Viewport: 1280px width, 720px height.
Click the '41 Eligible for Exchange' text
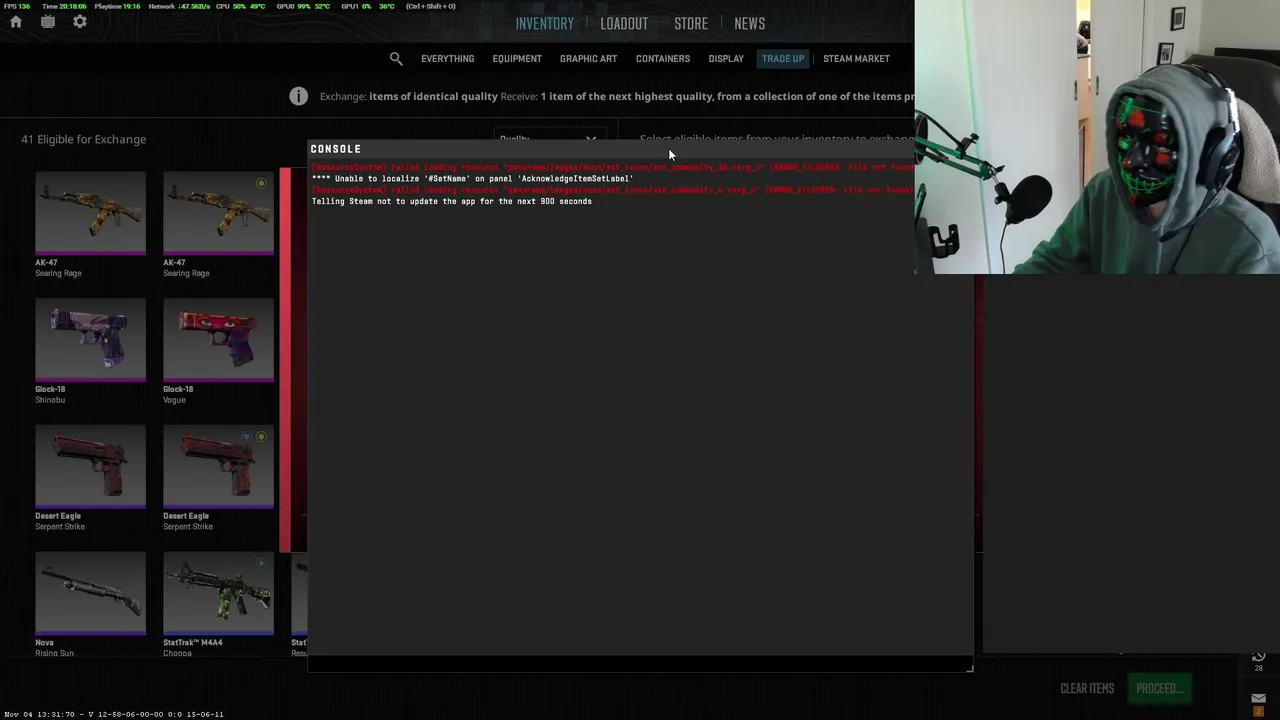click(x=84, y=139)
